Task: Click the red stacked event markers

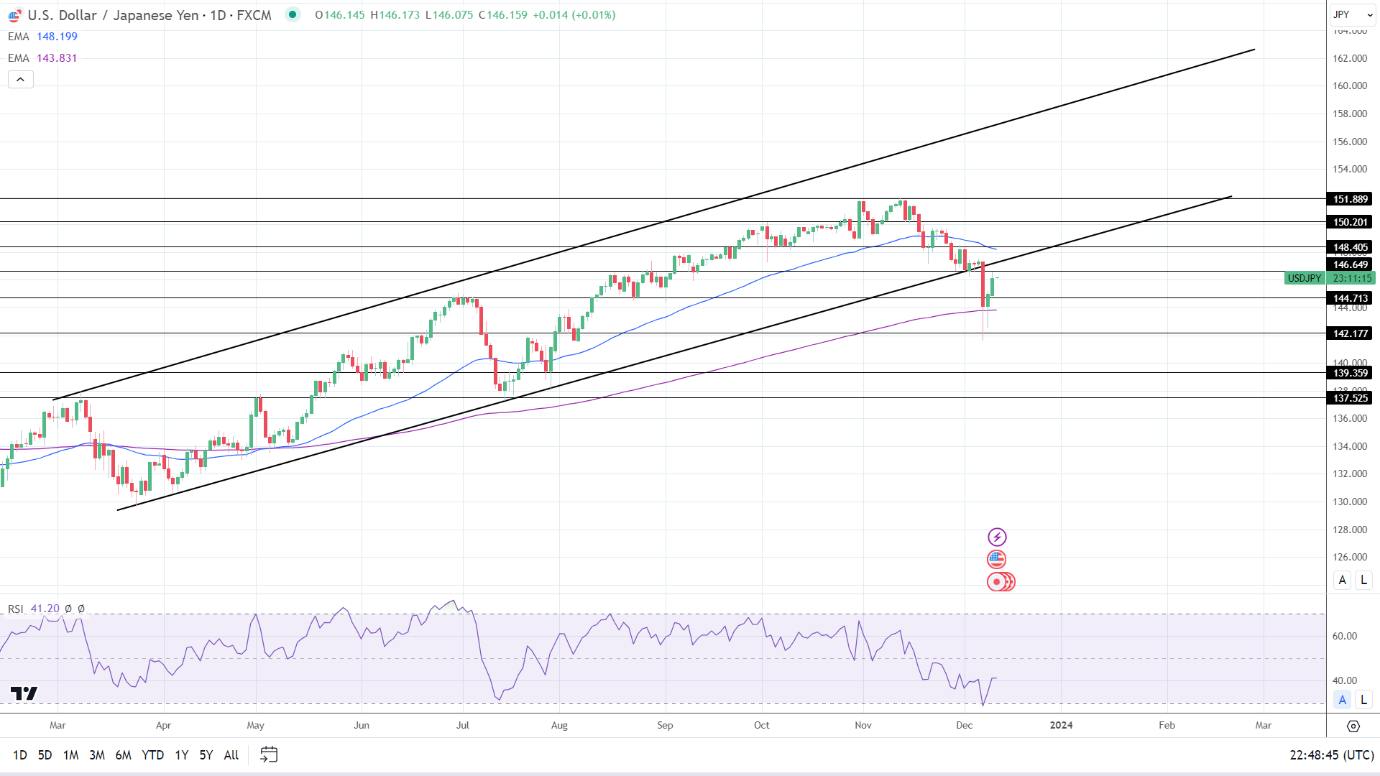Action: click(1001, 581)
